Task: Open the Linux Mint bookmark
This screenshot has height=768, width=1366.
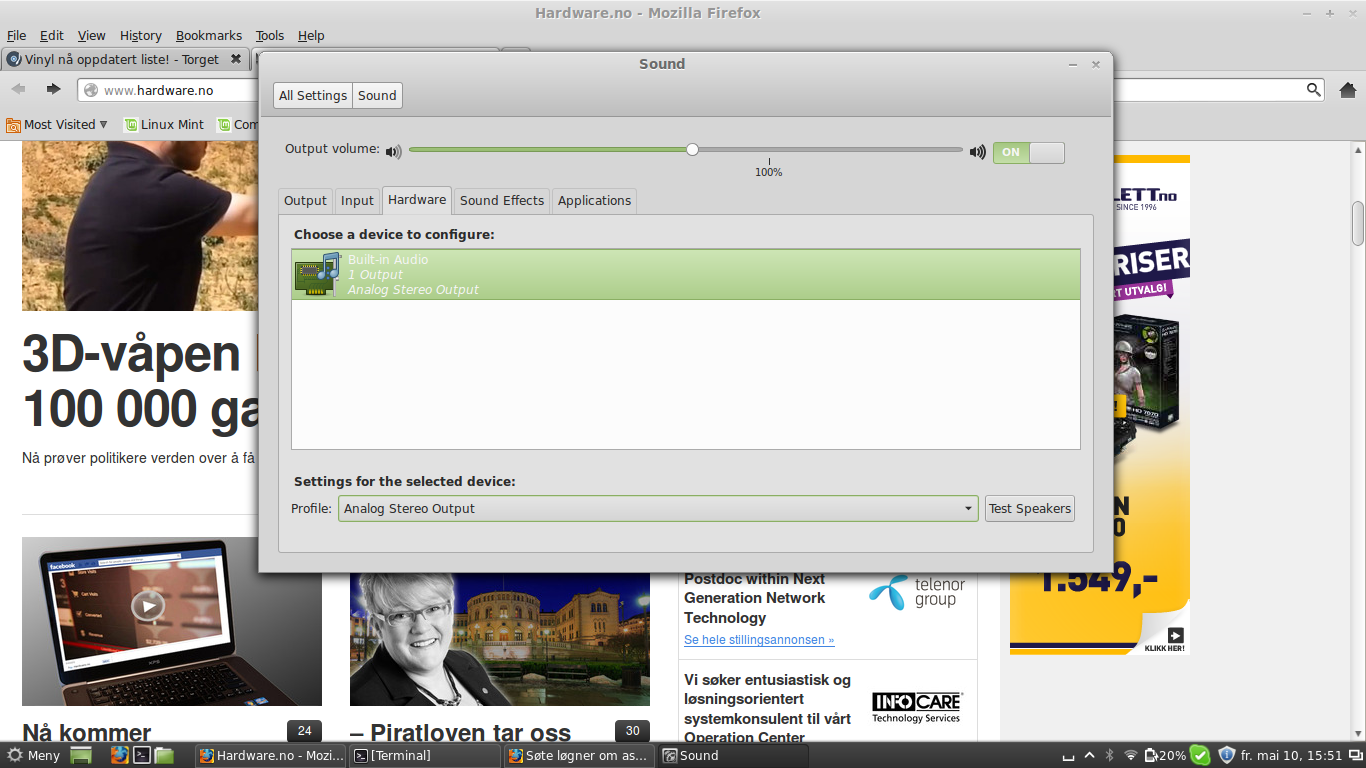Action: (x=163, y=124)
